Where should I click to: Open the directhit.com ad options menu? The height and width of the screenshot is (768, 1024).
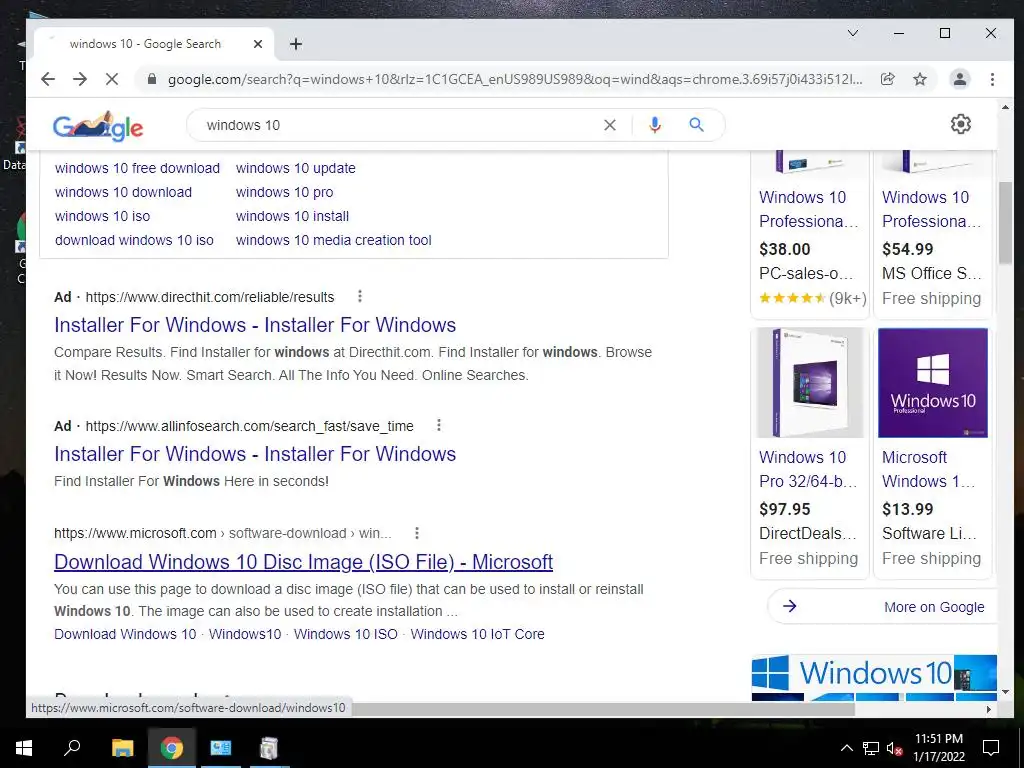point(360,296)
